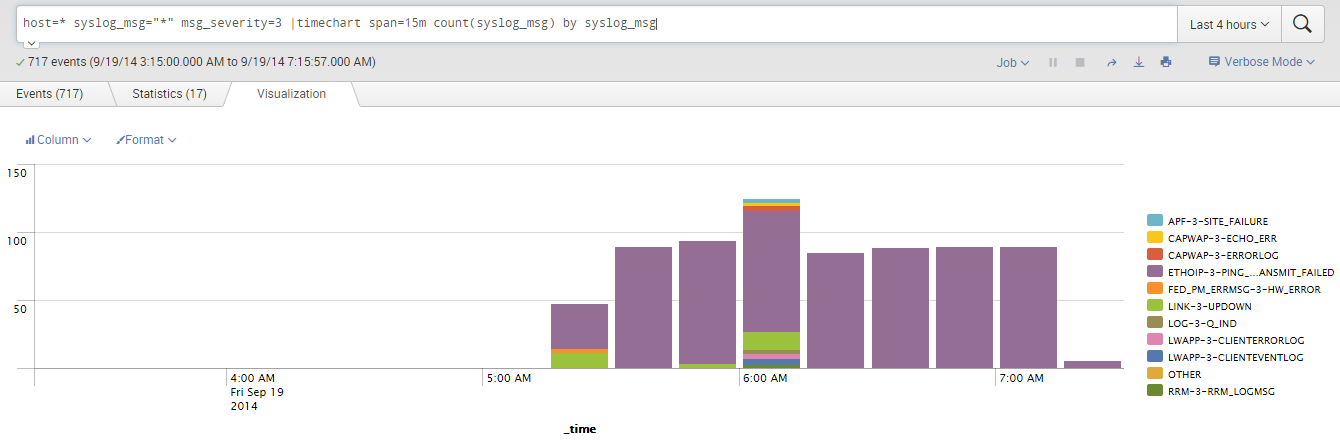Switch to the Statistics (17) tab
This screenshot has height=441, width=1340.
click(x=169, y=94)
